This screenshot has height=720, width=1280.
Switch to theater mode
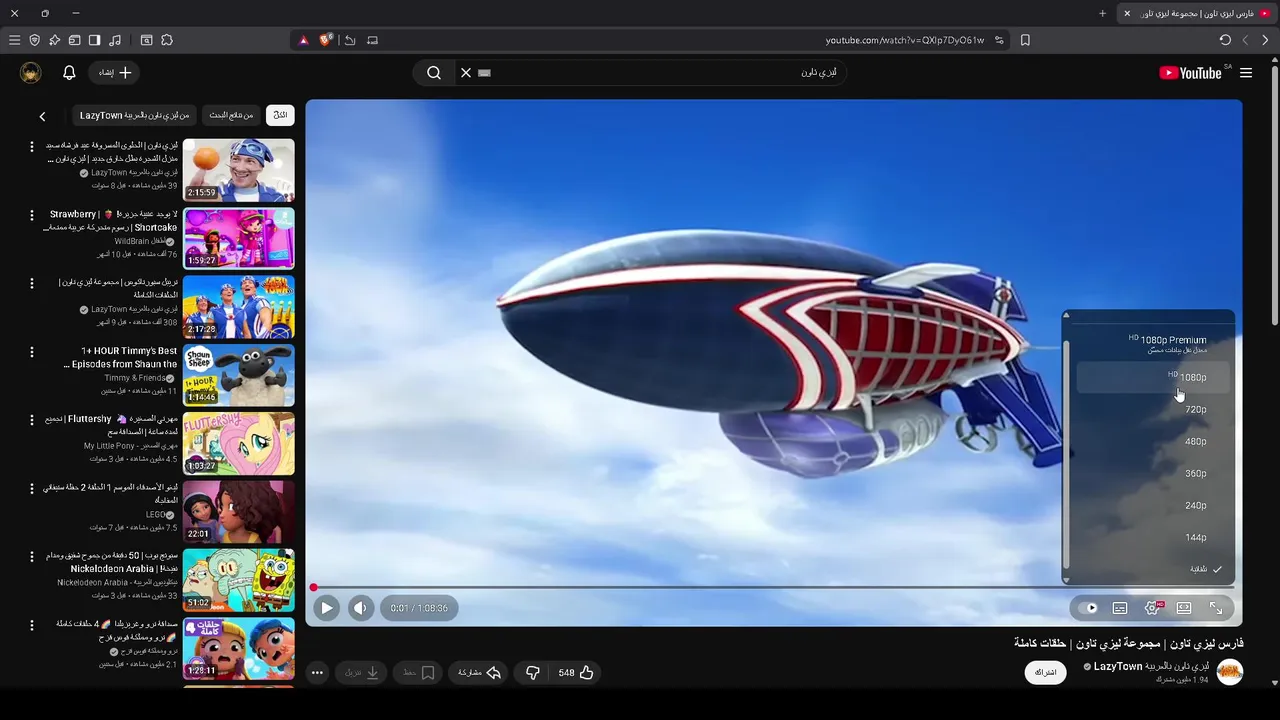pos(1184,607)
